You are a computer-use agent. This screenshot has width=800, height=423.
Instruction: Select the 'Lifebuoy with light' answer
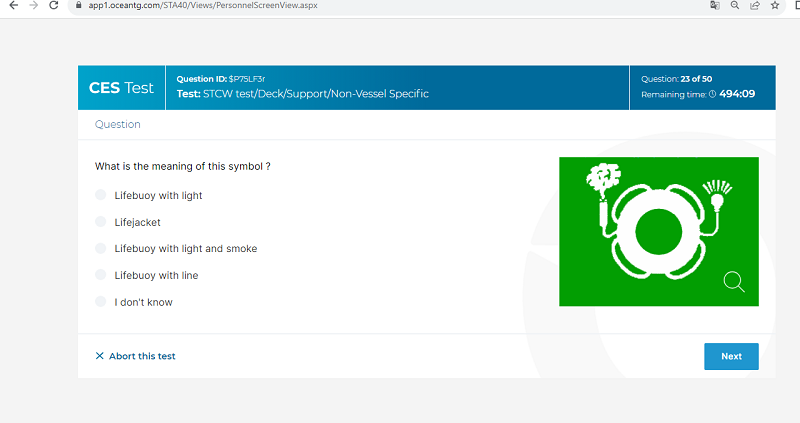101,195
